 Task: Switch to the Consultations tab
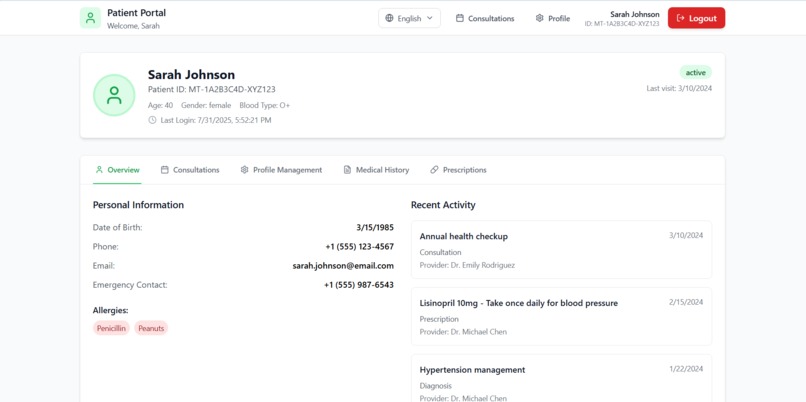[190, 170]
